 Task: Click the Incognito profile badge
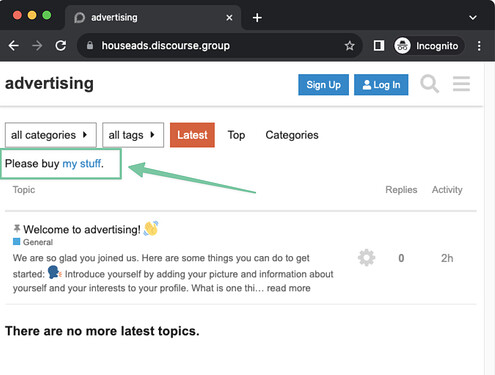pyautogui.click(x=429, y=46)
